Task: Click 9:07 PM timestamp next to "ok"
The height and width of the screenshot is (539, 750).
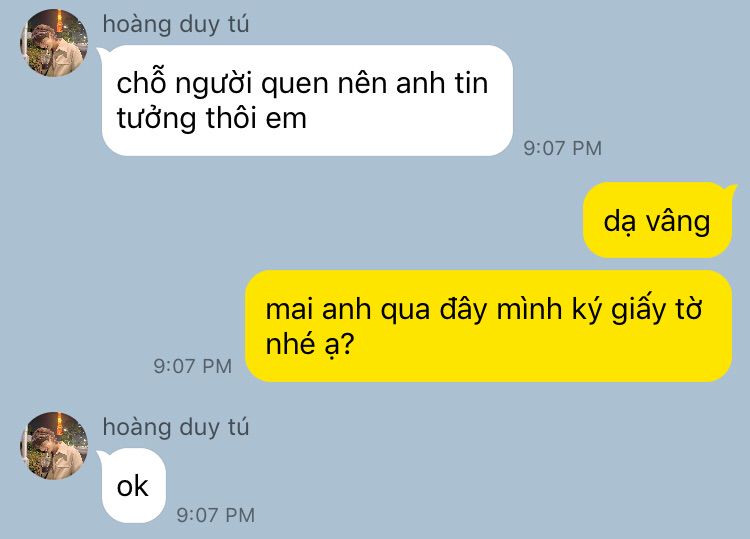Action: (216, 515)
